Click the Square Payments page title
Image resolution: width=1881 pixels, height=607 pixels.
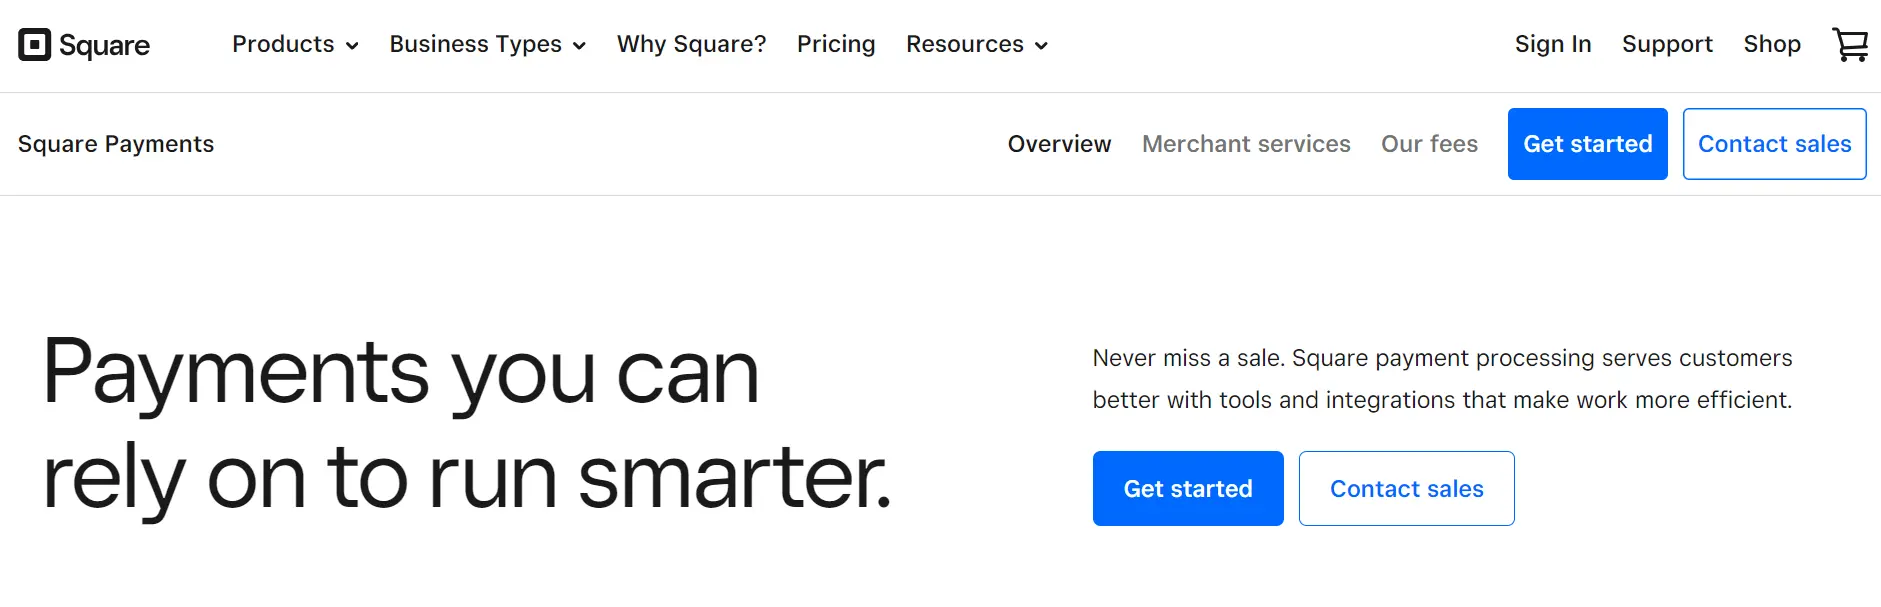pos(116,144)
